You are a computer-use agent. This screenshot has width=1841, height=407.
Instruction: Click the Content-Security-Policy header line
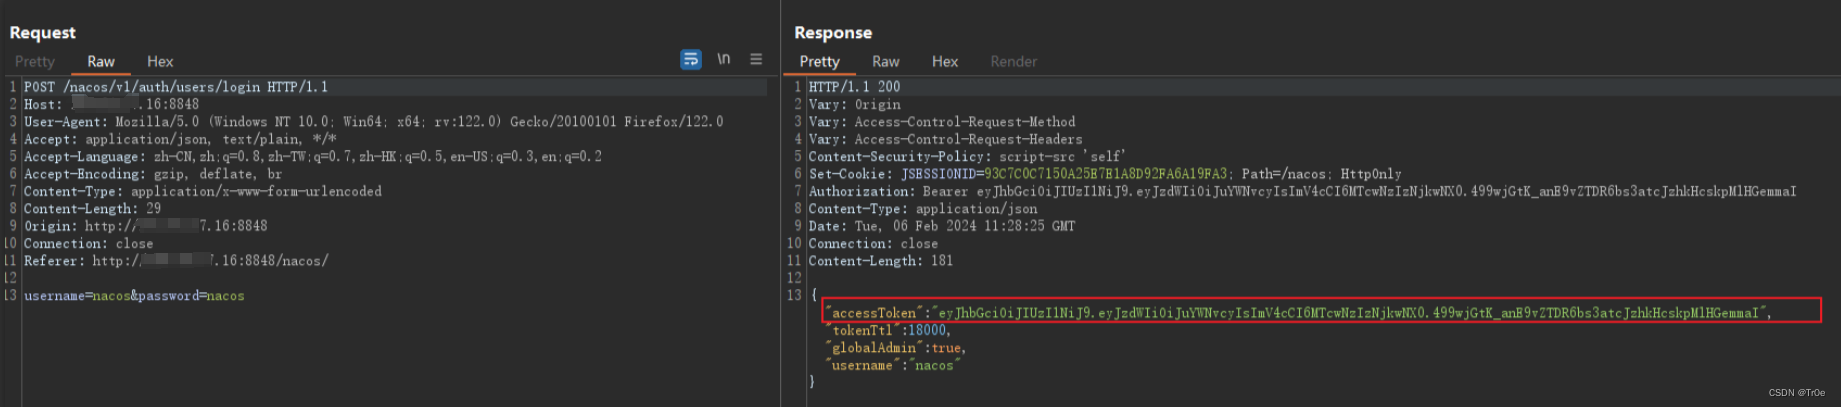click(967, 157)
